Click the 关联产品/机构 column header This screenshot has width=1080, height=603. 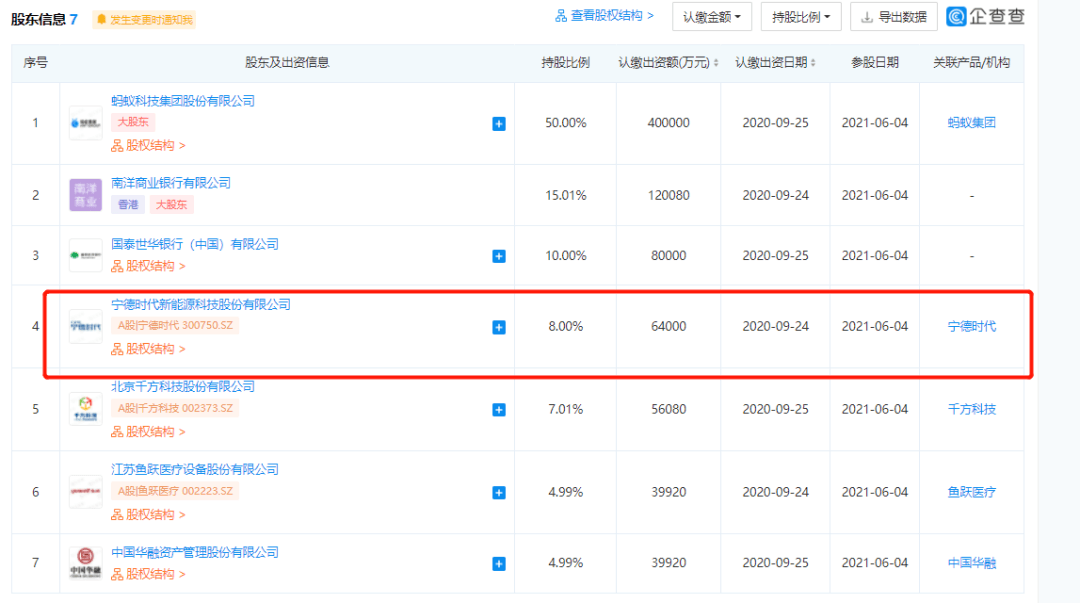tap(971, 63)
